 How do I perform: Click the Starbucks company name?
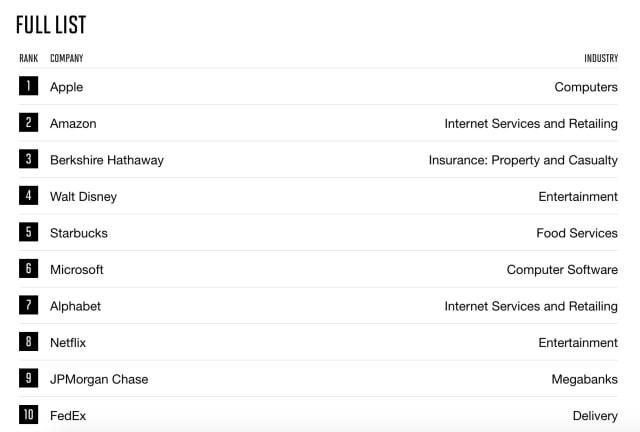click(78, 233)
